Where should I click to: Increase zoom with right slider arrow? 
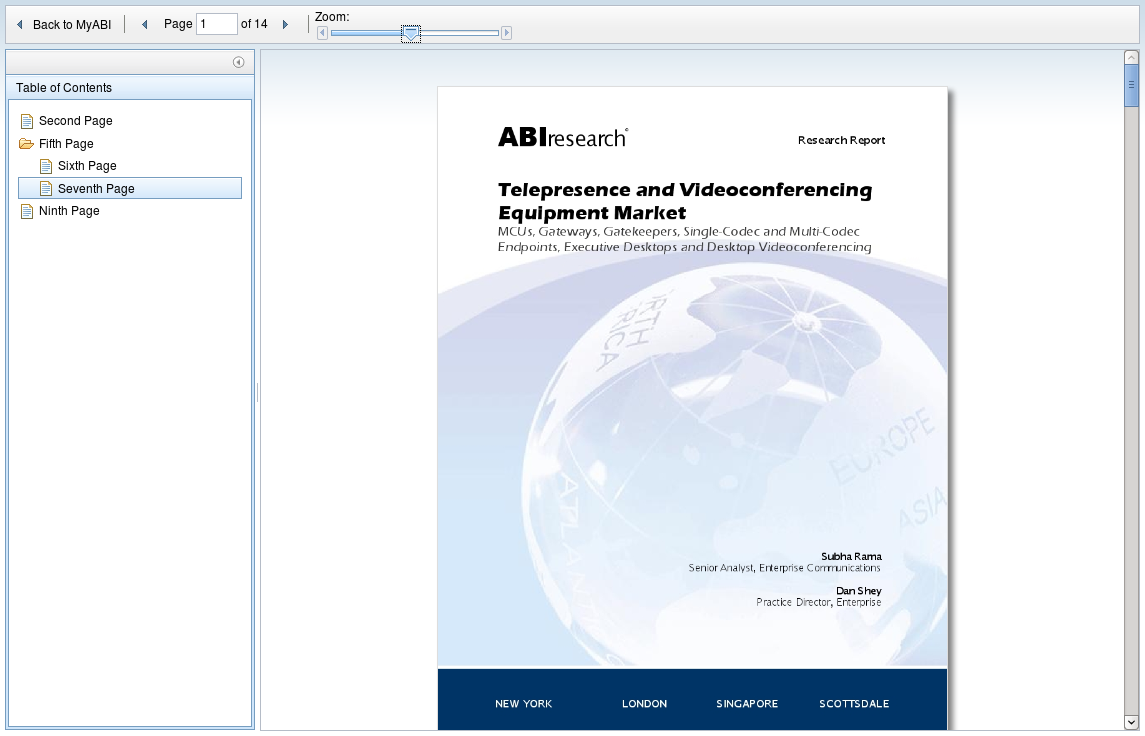[506, 33]
